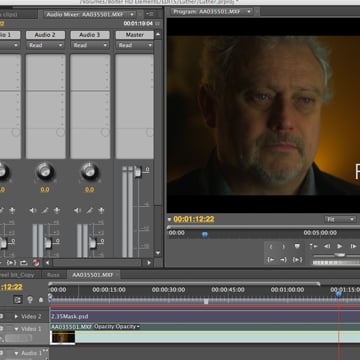Click Go to Previous Edit Point button
The width and height of the screenshot is (360, 360).
314,246
